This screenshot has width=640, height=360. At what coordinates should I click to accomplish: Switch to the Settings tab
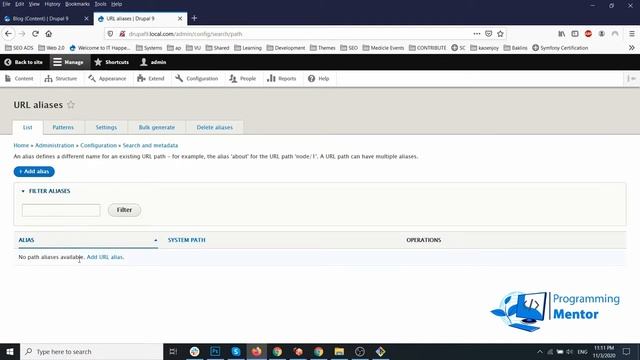pos(106,127)
